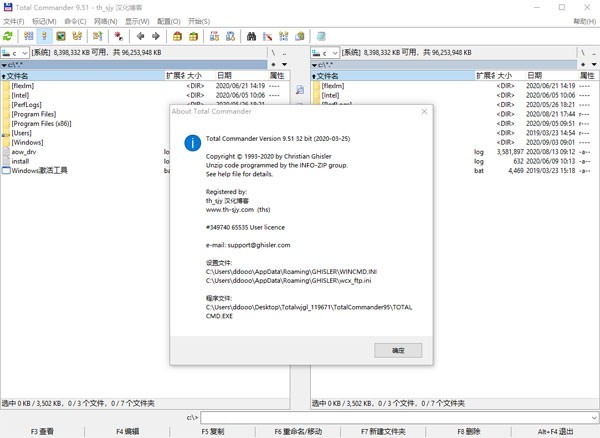Screen dimensions: 600x438
Task: Open the FTP connect icon
Action: point(214,36)
